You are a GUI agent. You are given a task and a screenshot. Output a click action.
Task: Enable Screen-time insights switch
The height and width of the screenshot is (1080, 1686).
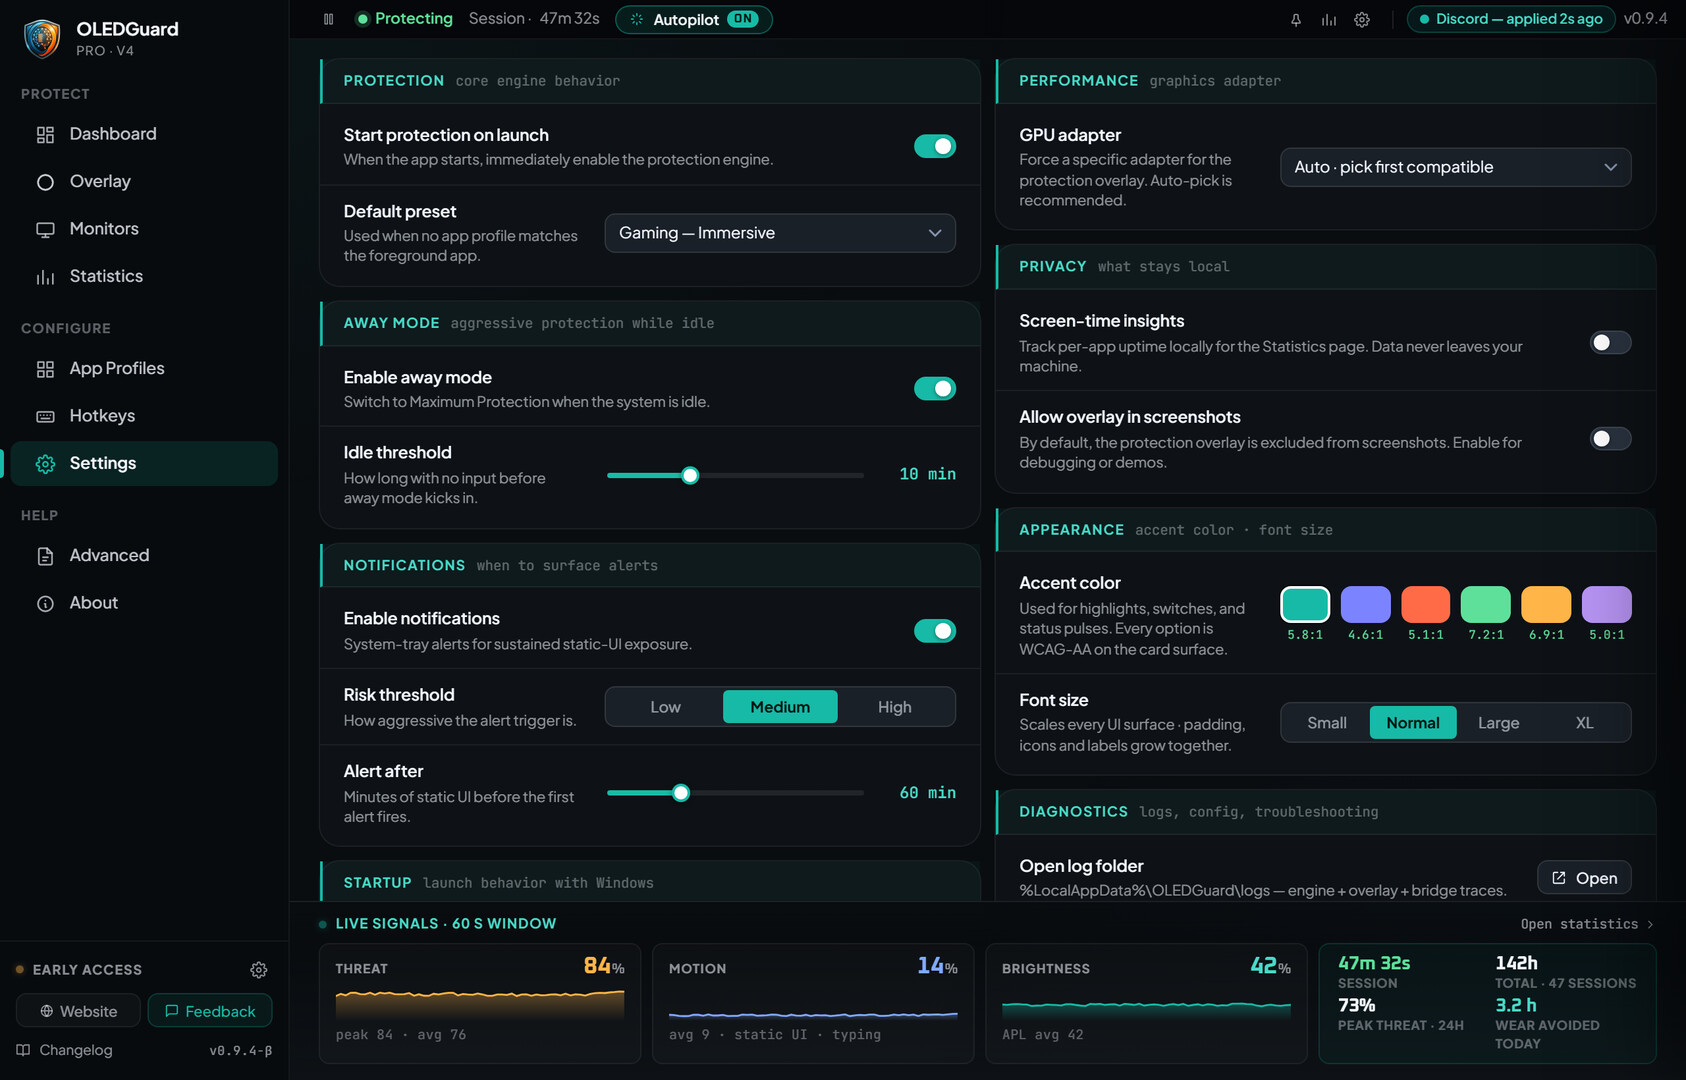coord(1610,343)
